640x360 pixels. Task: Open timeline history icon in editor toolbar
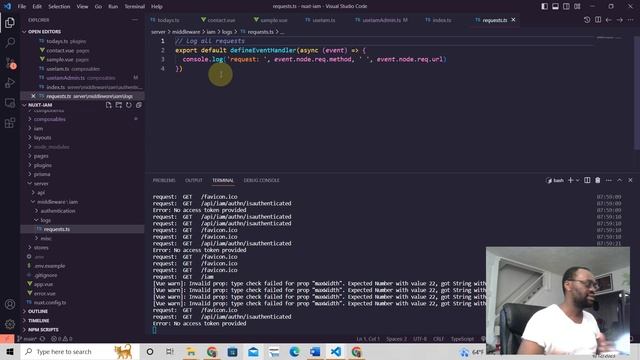(587, 20)
